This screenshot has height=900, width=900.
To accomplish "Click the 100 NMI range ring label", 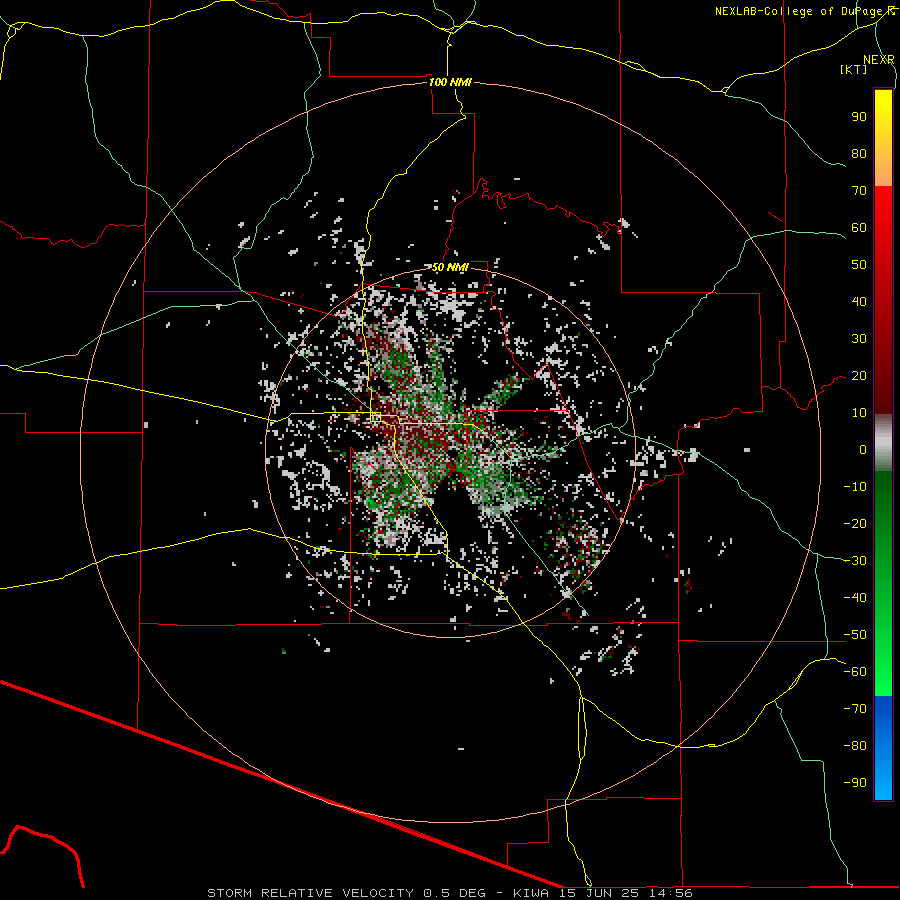I will (x=450, y=82).
